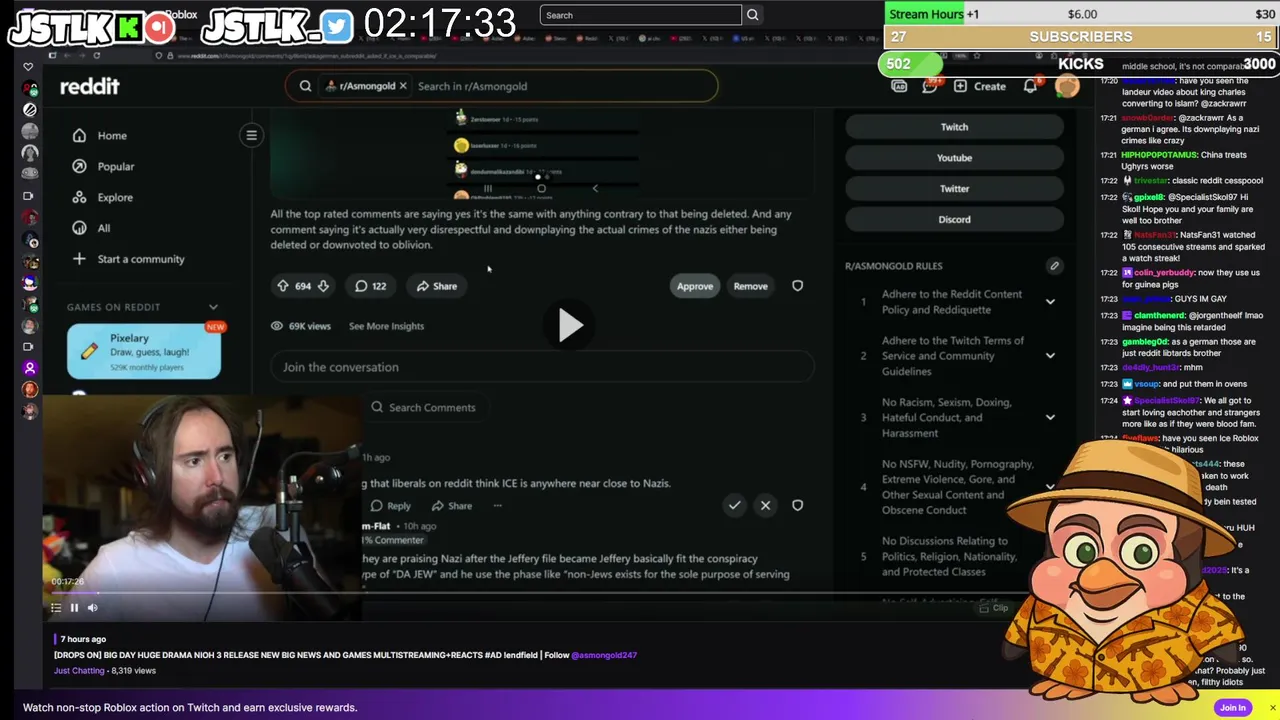Open the comment's more options ellipsis
The image size is (1280, 720).
point(497,506)
